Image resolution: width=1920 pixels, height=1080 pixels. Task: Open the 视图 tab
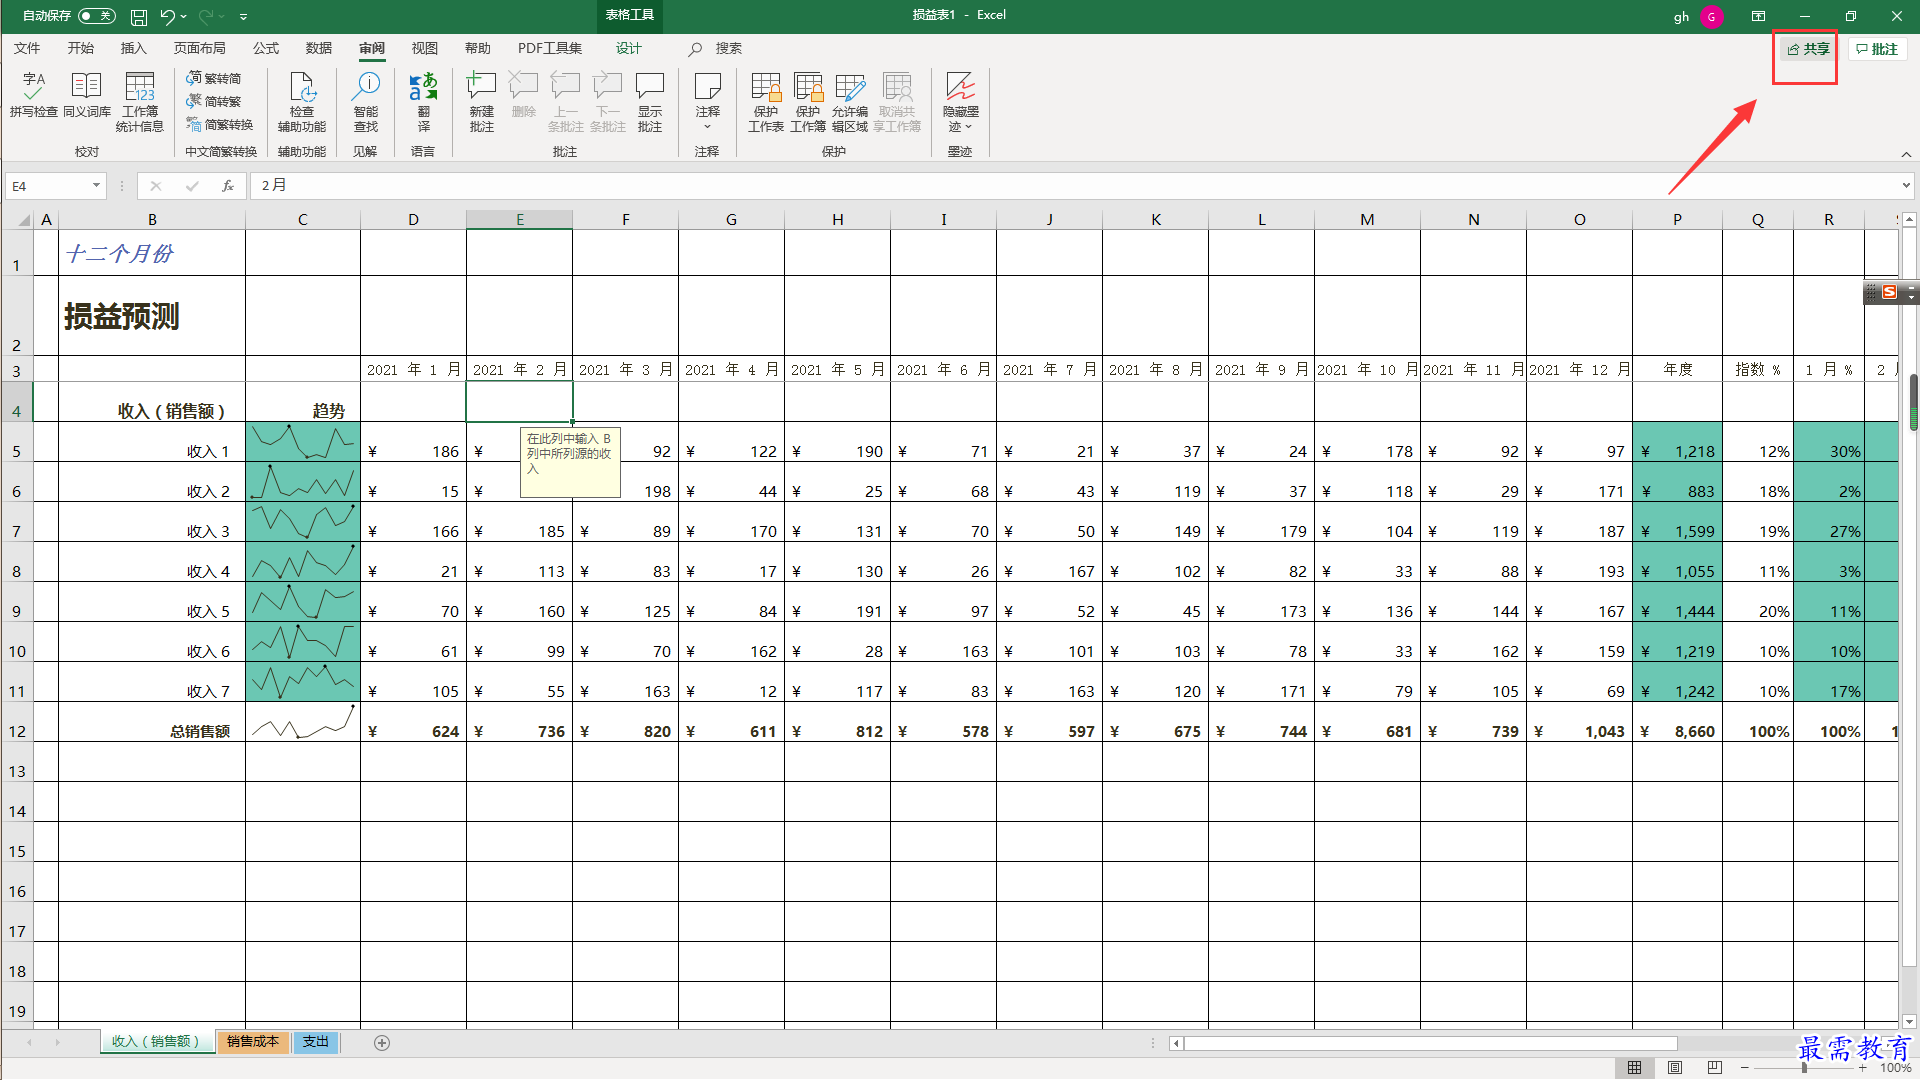(424, 48)
